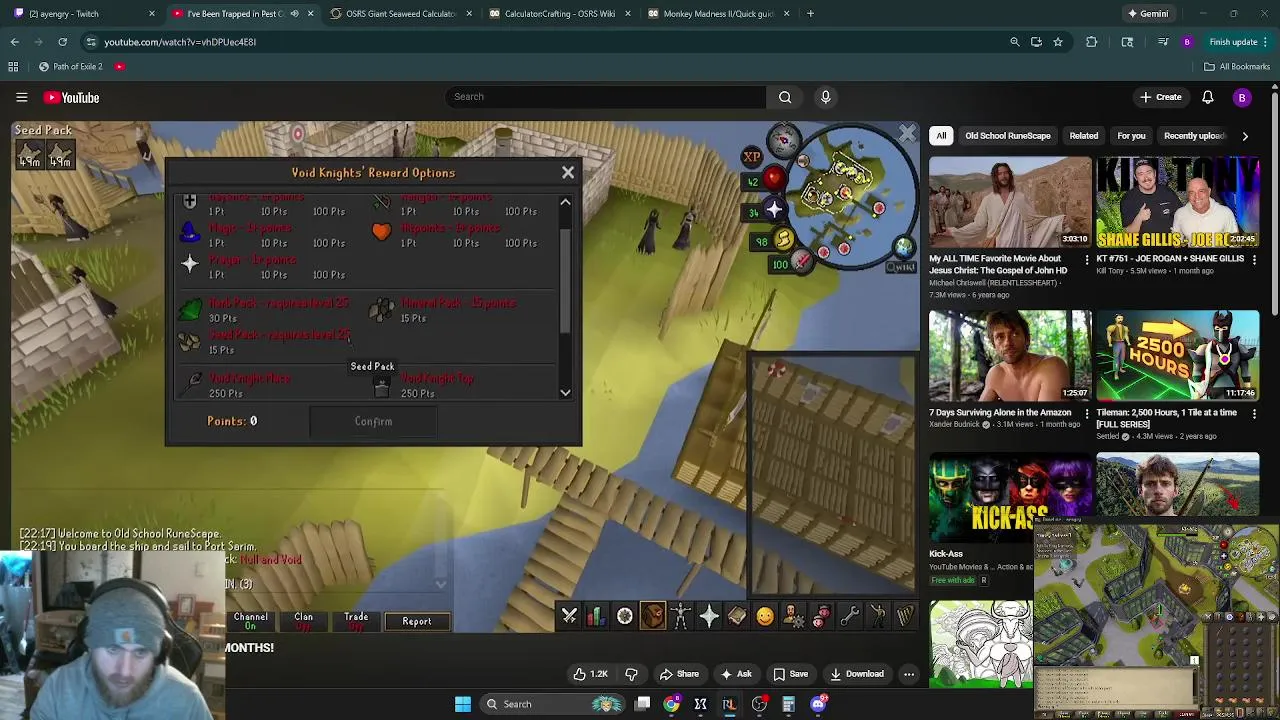Close the Void Knights' Reward Options window
The width and height of the screenshot is (1280, 720).
click(x=568, y=173)
